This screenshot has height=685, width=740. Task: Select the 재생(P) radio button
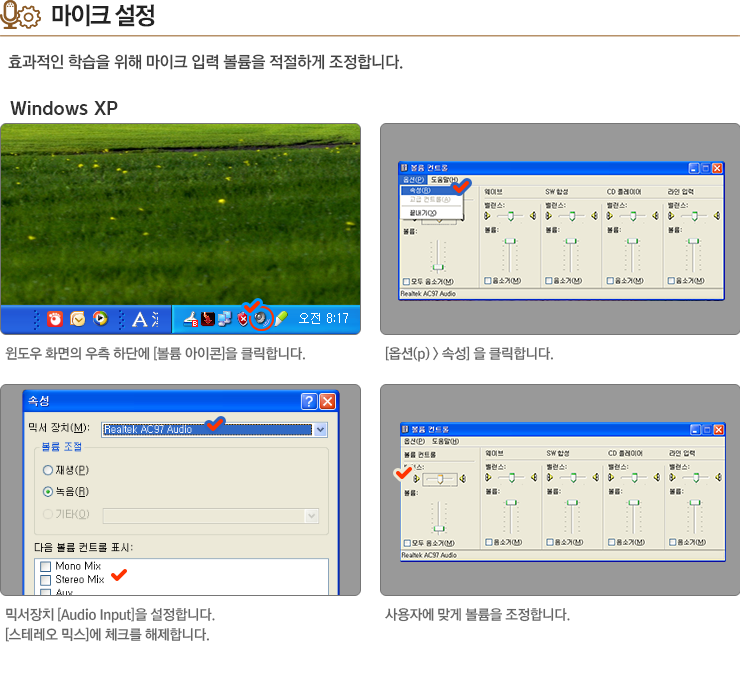click(x=47, y=469)
